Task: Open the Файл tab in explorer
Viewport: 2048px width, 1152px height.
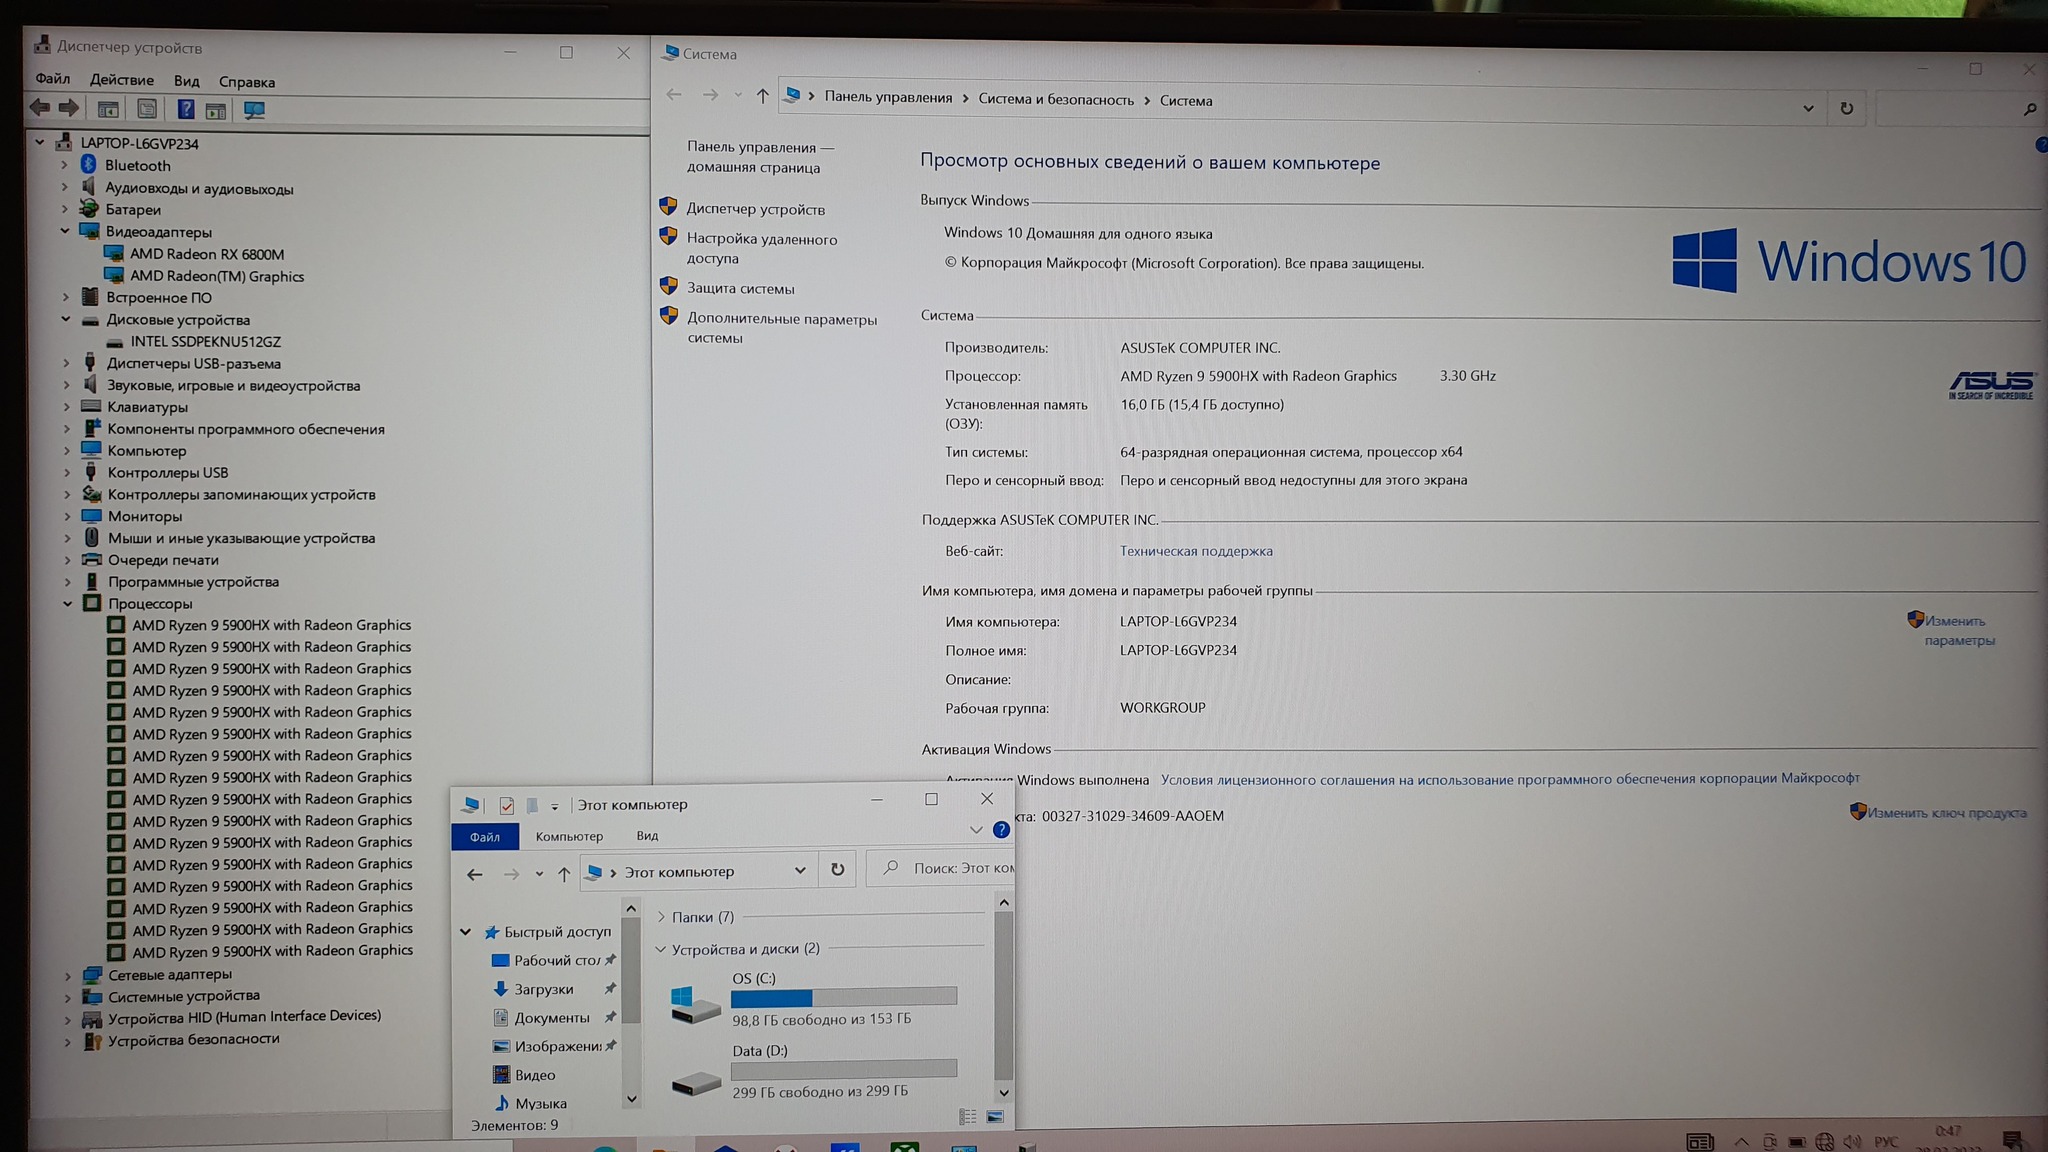Action: [x=485, y=836]
